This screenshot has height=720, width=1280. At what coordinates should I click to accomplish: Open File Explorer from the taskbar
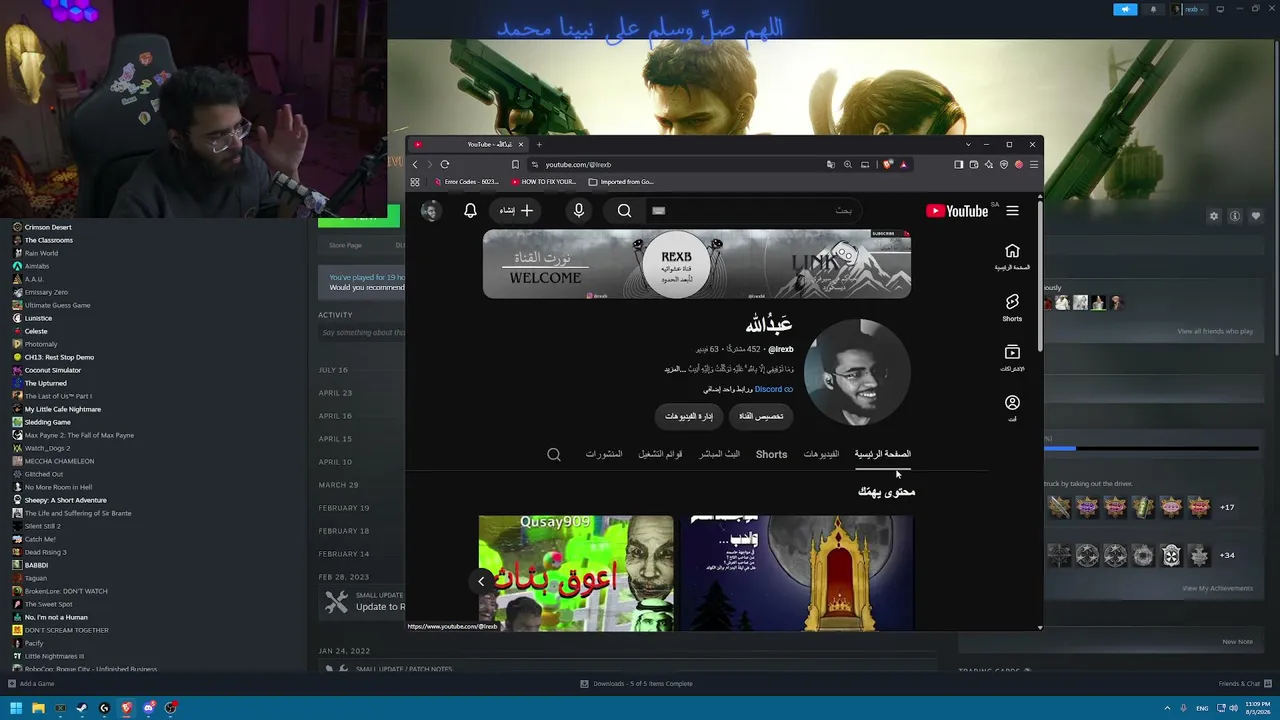[x=38, y=708]
